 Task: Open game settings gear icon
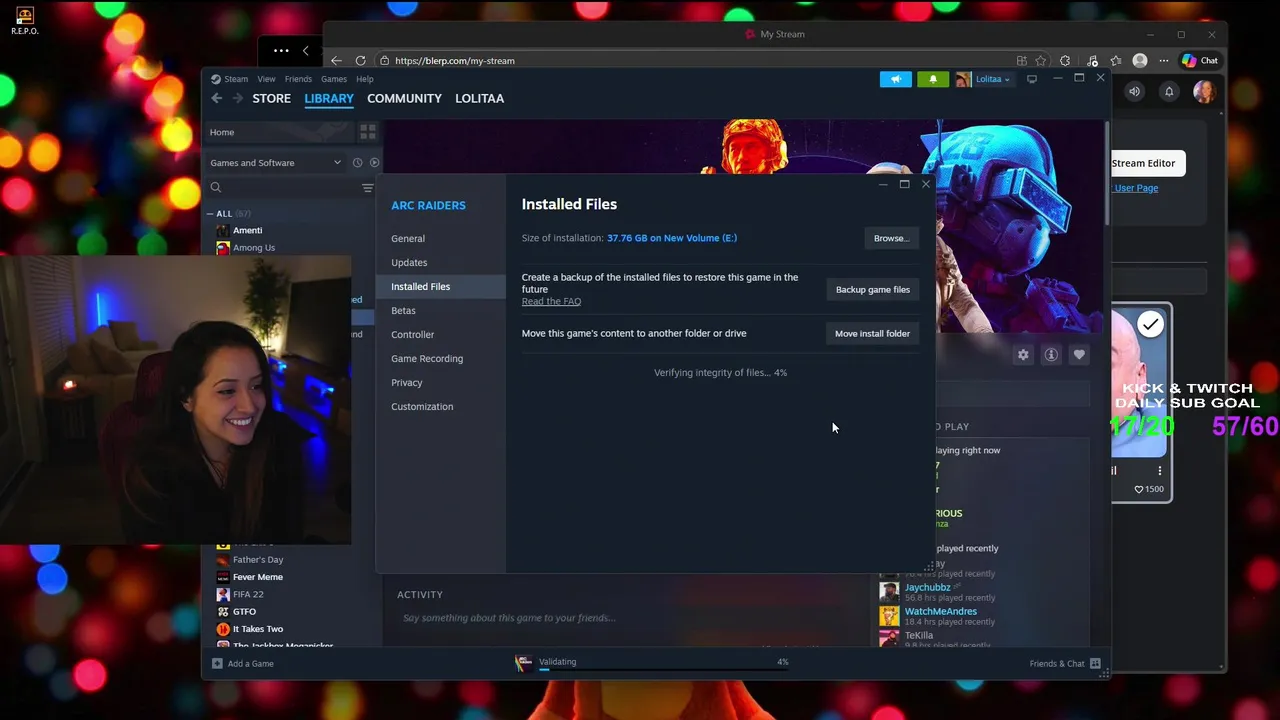pos(1023,355)
